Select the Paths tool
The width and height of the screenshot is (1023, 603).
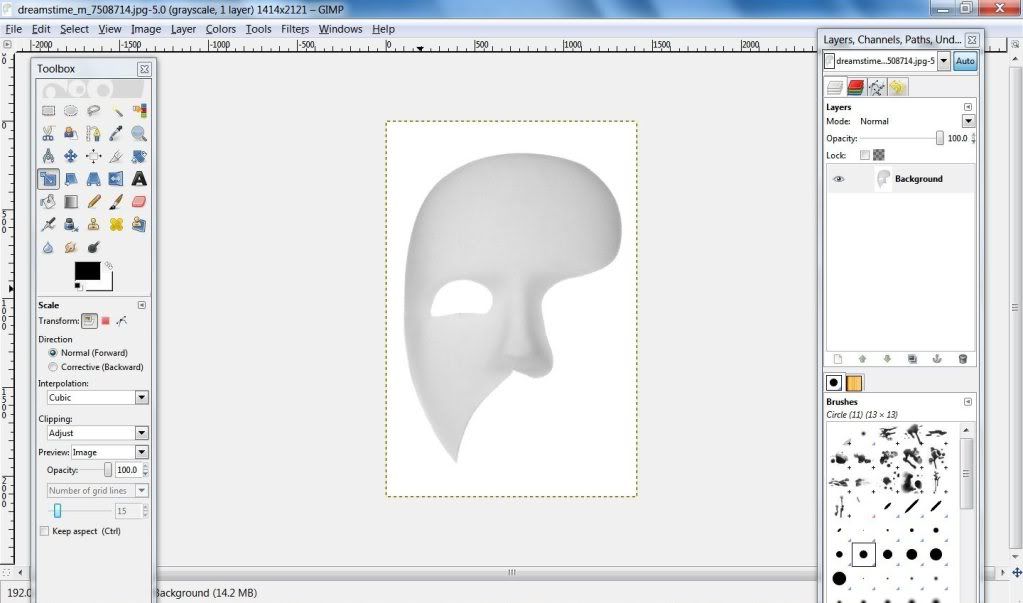(93, 134)
